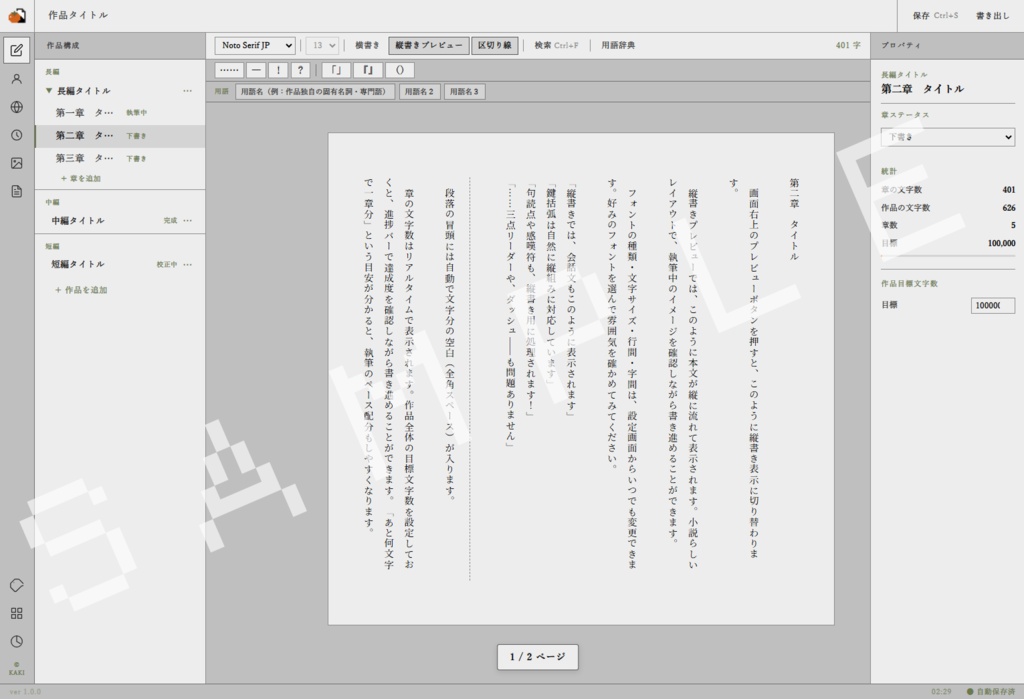This screenshot has height=699, width=1024.
Task: Open the document notes icon in sidebar
Action: (x=17, y=191)
